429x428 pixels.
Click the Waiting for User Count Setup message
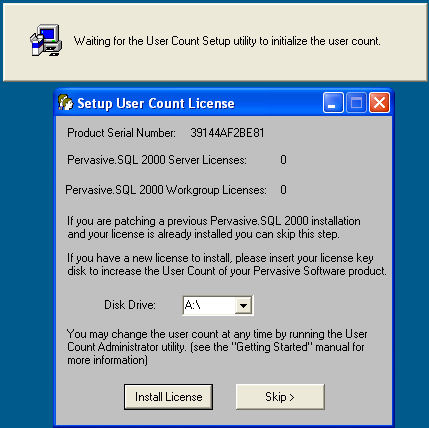227,41
